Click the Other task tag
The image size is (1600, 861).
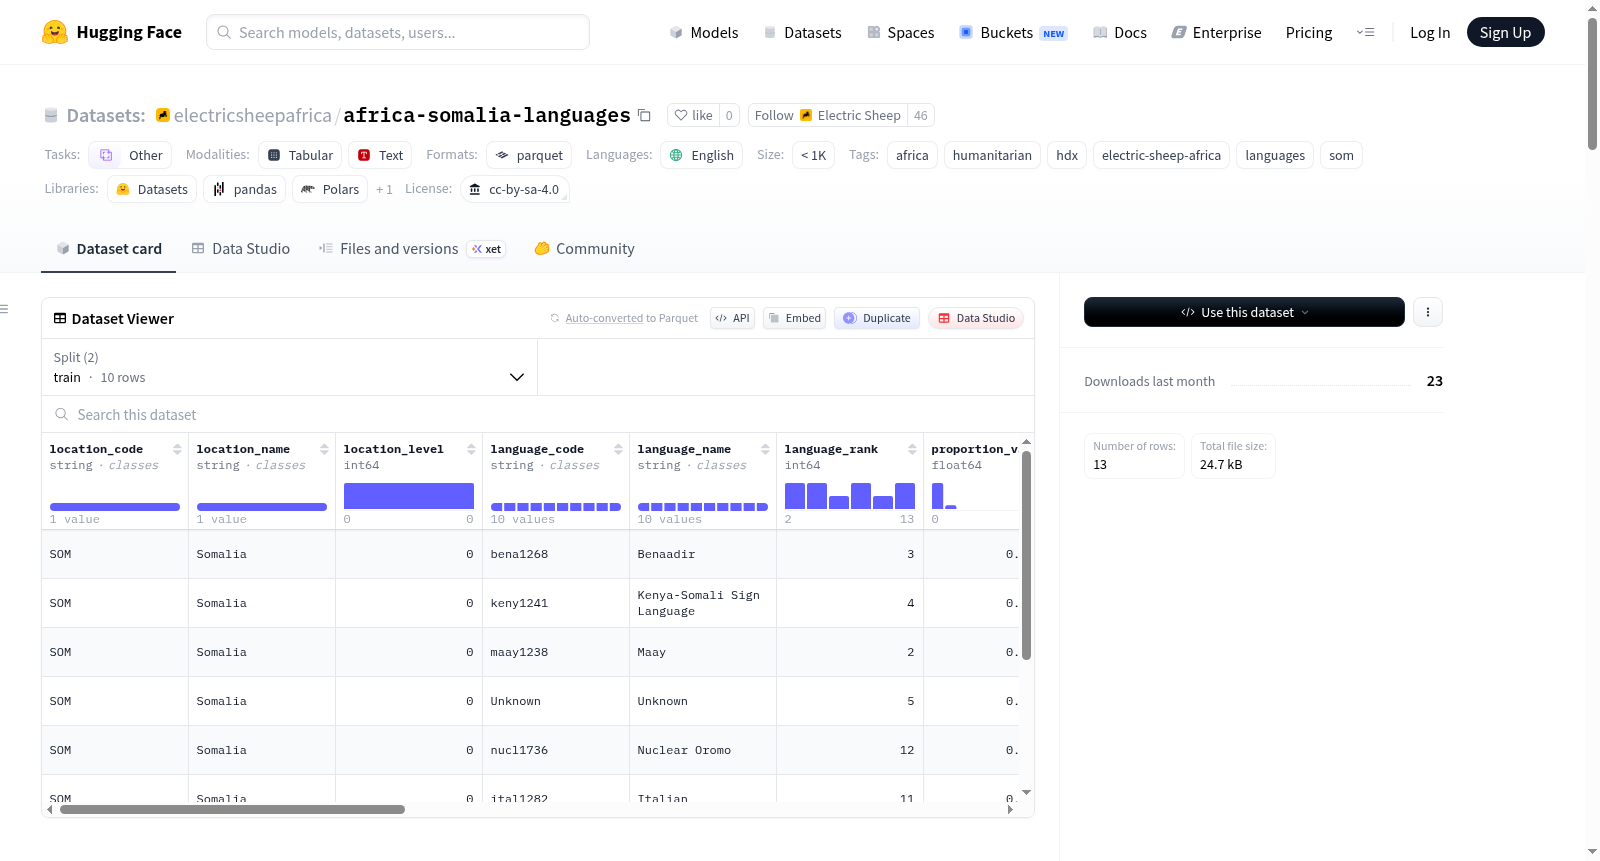(x=130, y=155)
